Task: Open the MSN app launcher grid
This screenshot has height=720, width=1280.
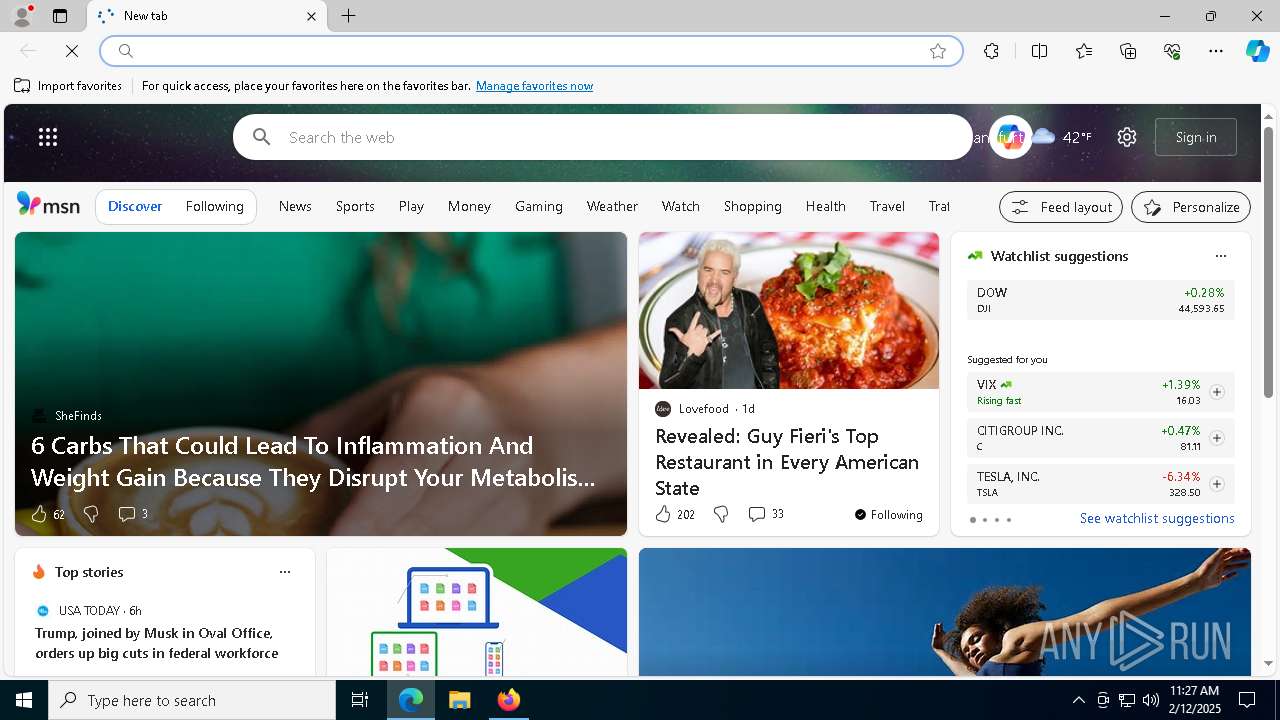Action: tap(48, 137)
